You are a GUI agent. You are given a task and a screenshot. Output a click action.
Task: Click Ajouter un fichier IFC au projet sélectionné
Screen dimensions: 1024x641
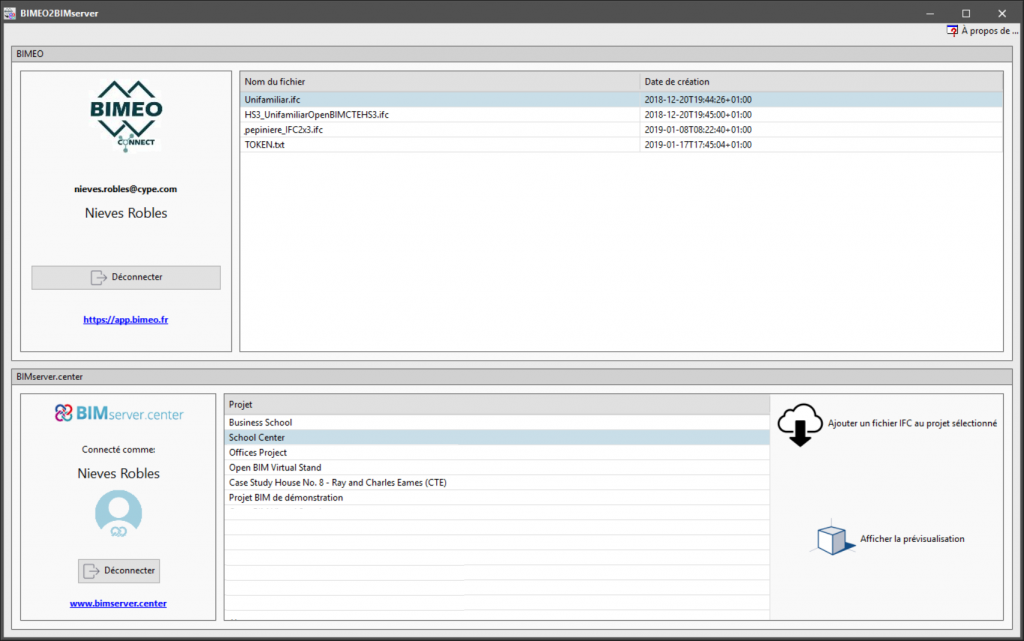[912, 424]
